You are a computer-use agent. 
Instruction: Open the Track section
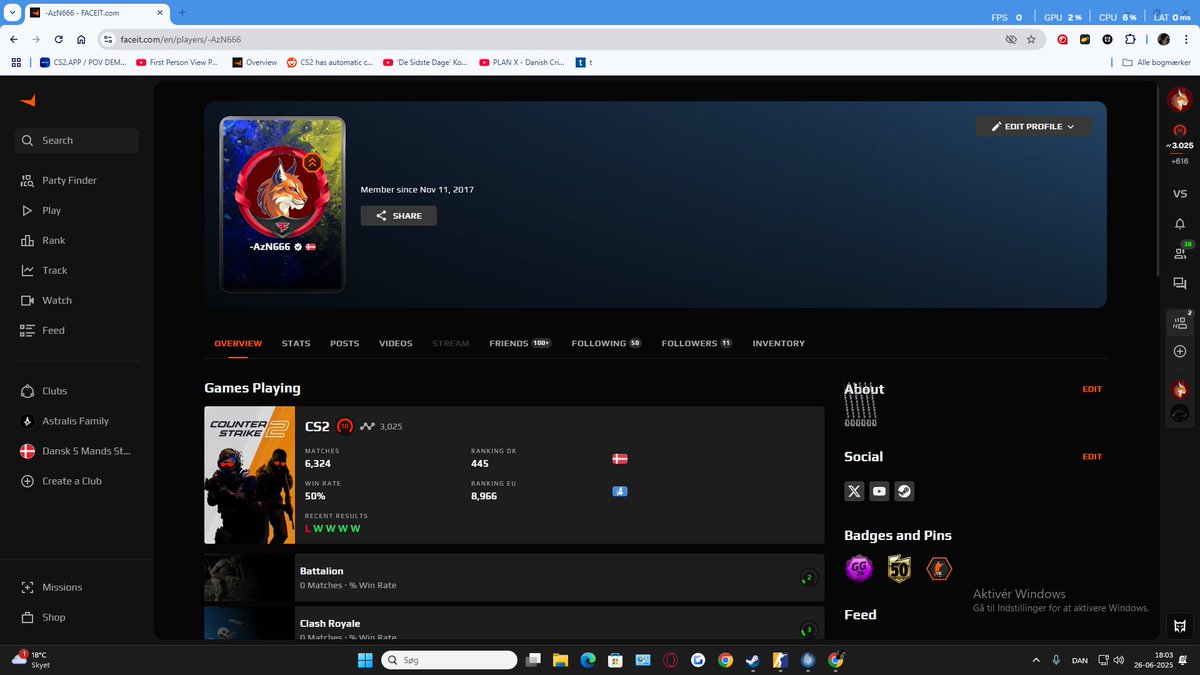point(43,271)
